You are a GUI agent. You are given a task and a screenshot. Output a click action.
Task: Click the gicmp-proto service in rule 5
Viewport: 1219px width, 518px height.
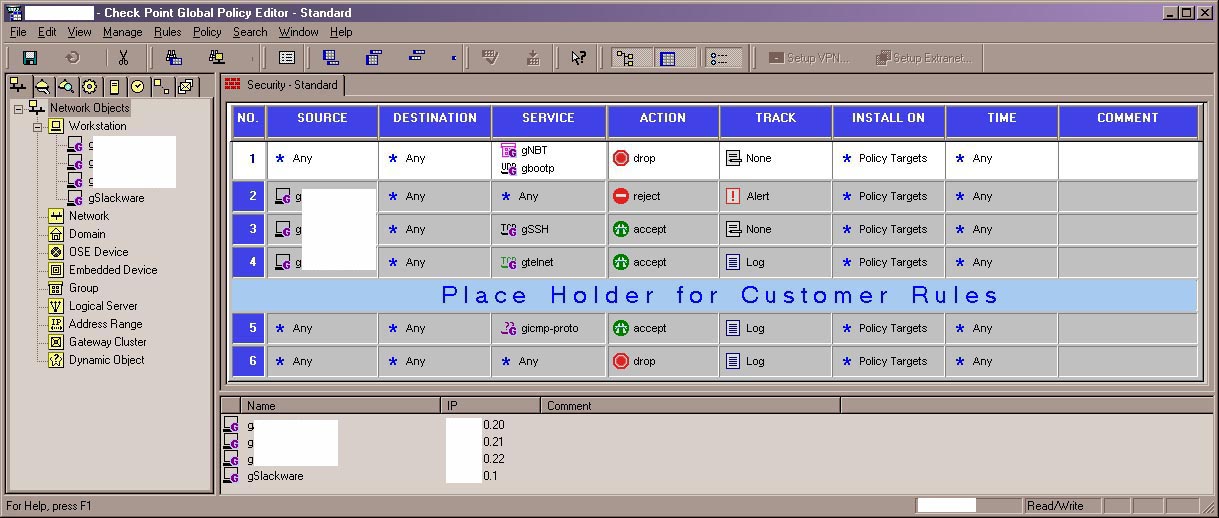click(549, 328)
